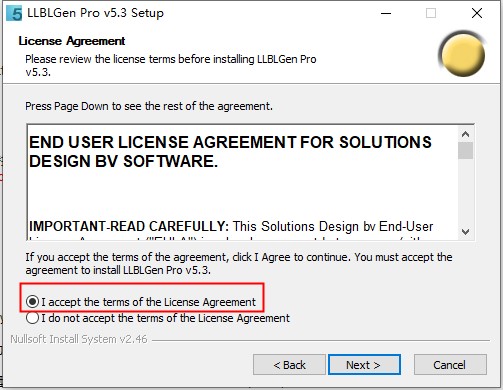Continue the installation with Next
Image resolution: width=503 pixels, height=390 pixels.
[x=364, y=365]
